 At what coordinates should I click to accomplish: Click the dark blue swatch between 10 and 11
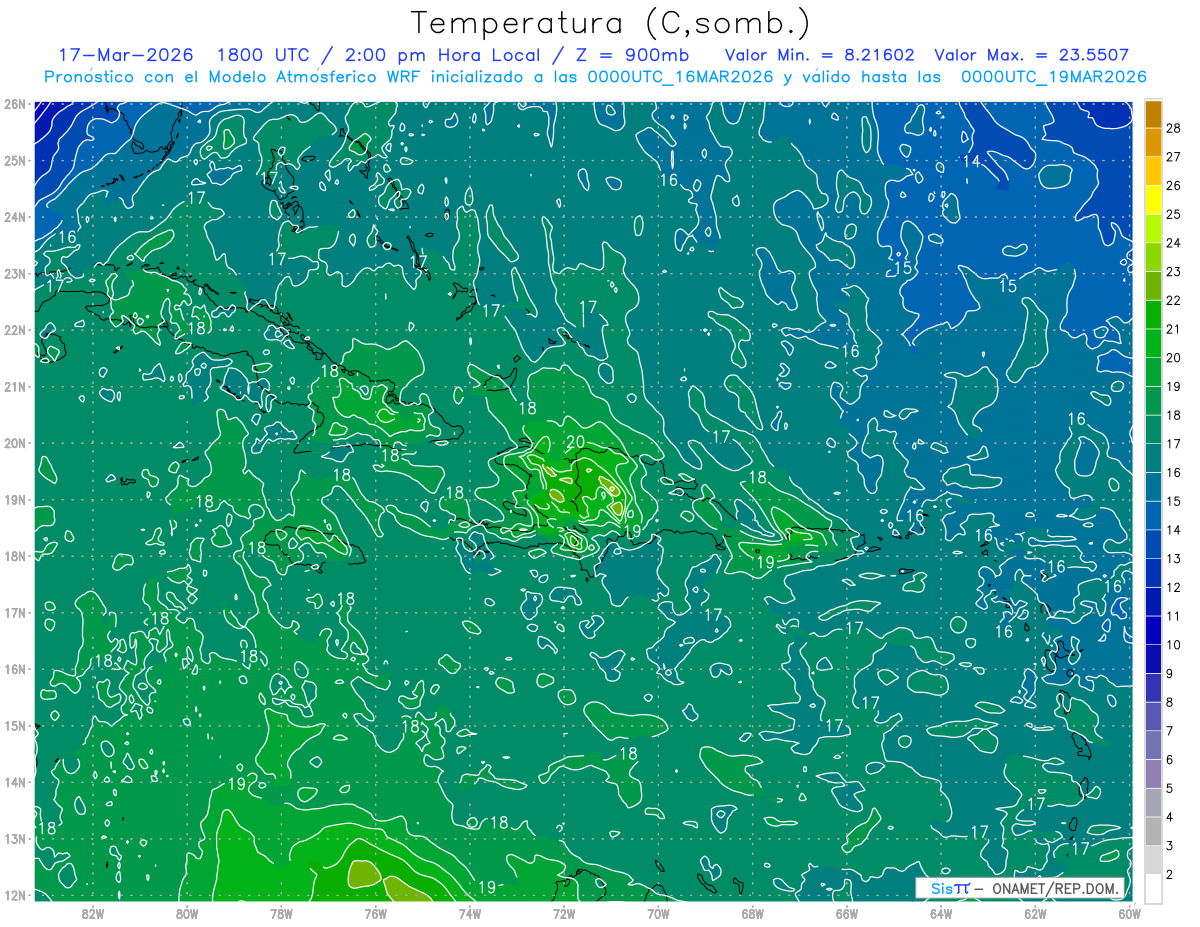click(1153, 631)
